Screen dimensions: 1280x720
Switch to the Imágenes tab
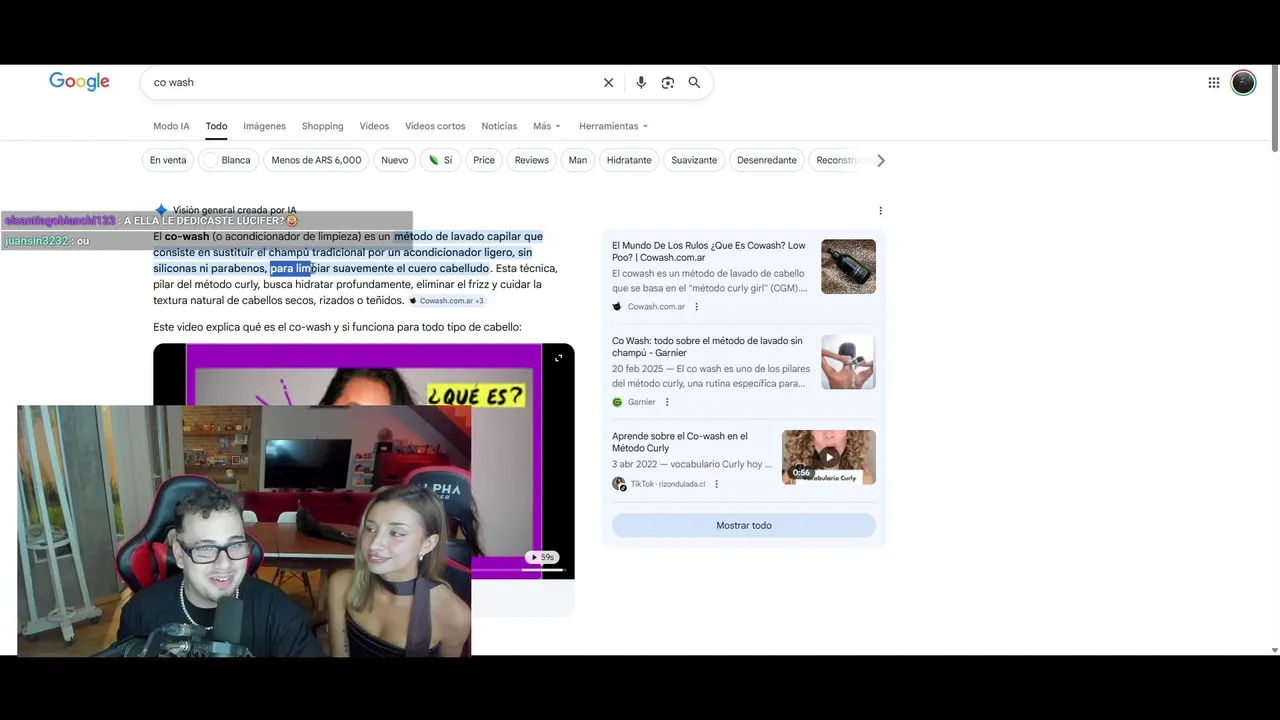264,126
